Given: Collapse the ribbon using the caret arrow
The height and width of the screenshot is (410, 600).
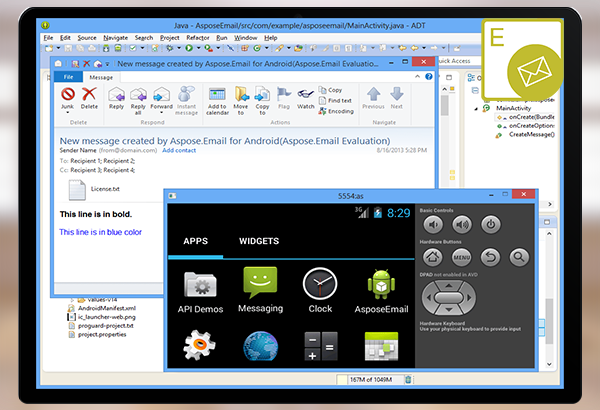Looking at the screenshot, I should point(417,77).
